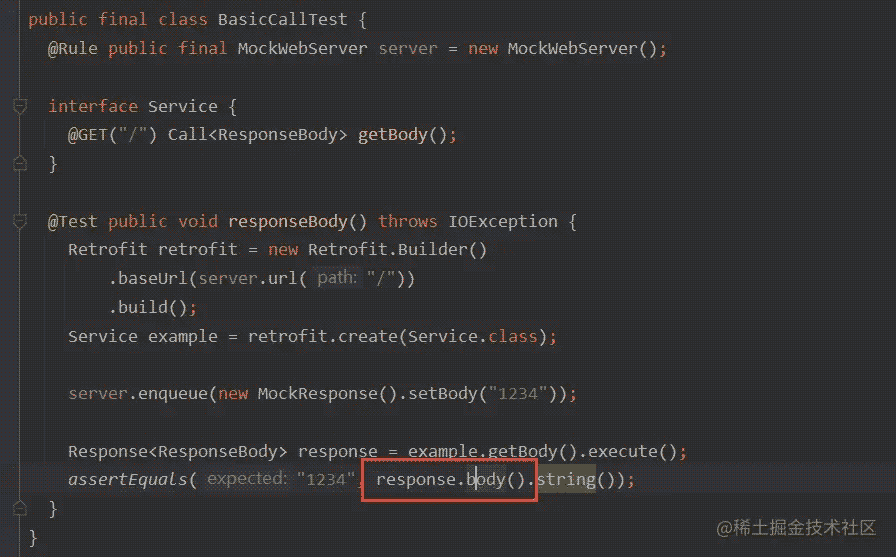The height and width of the screenshot is (557, 896).
Task: Collapse the interface Service fold marker
Action: point(20,106)
